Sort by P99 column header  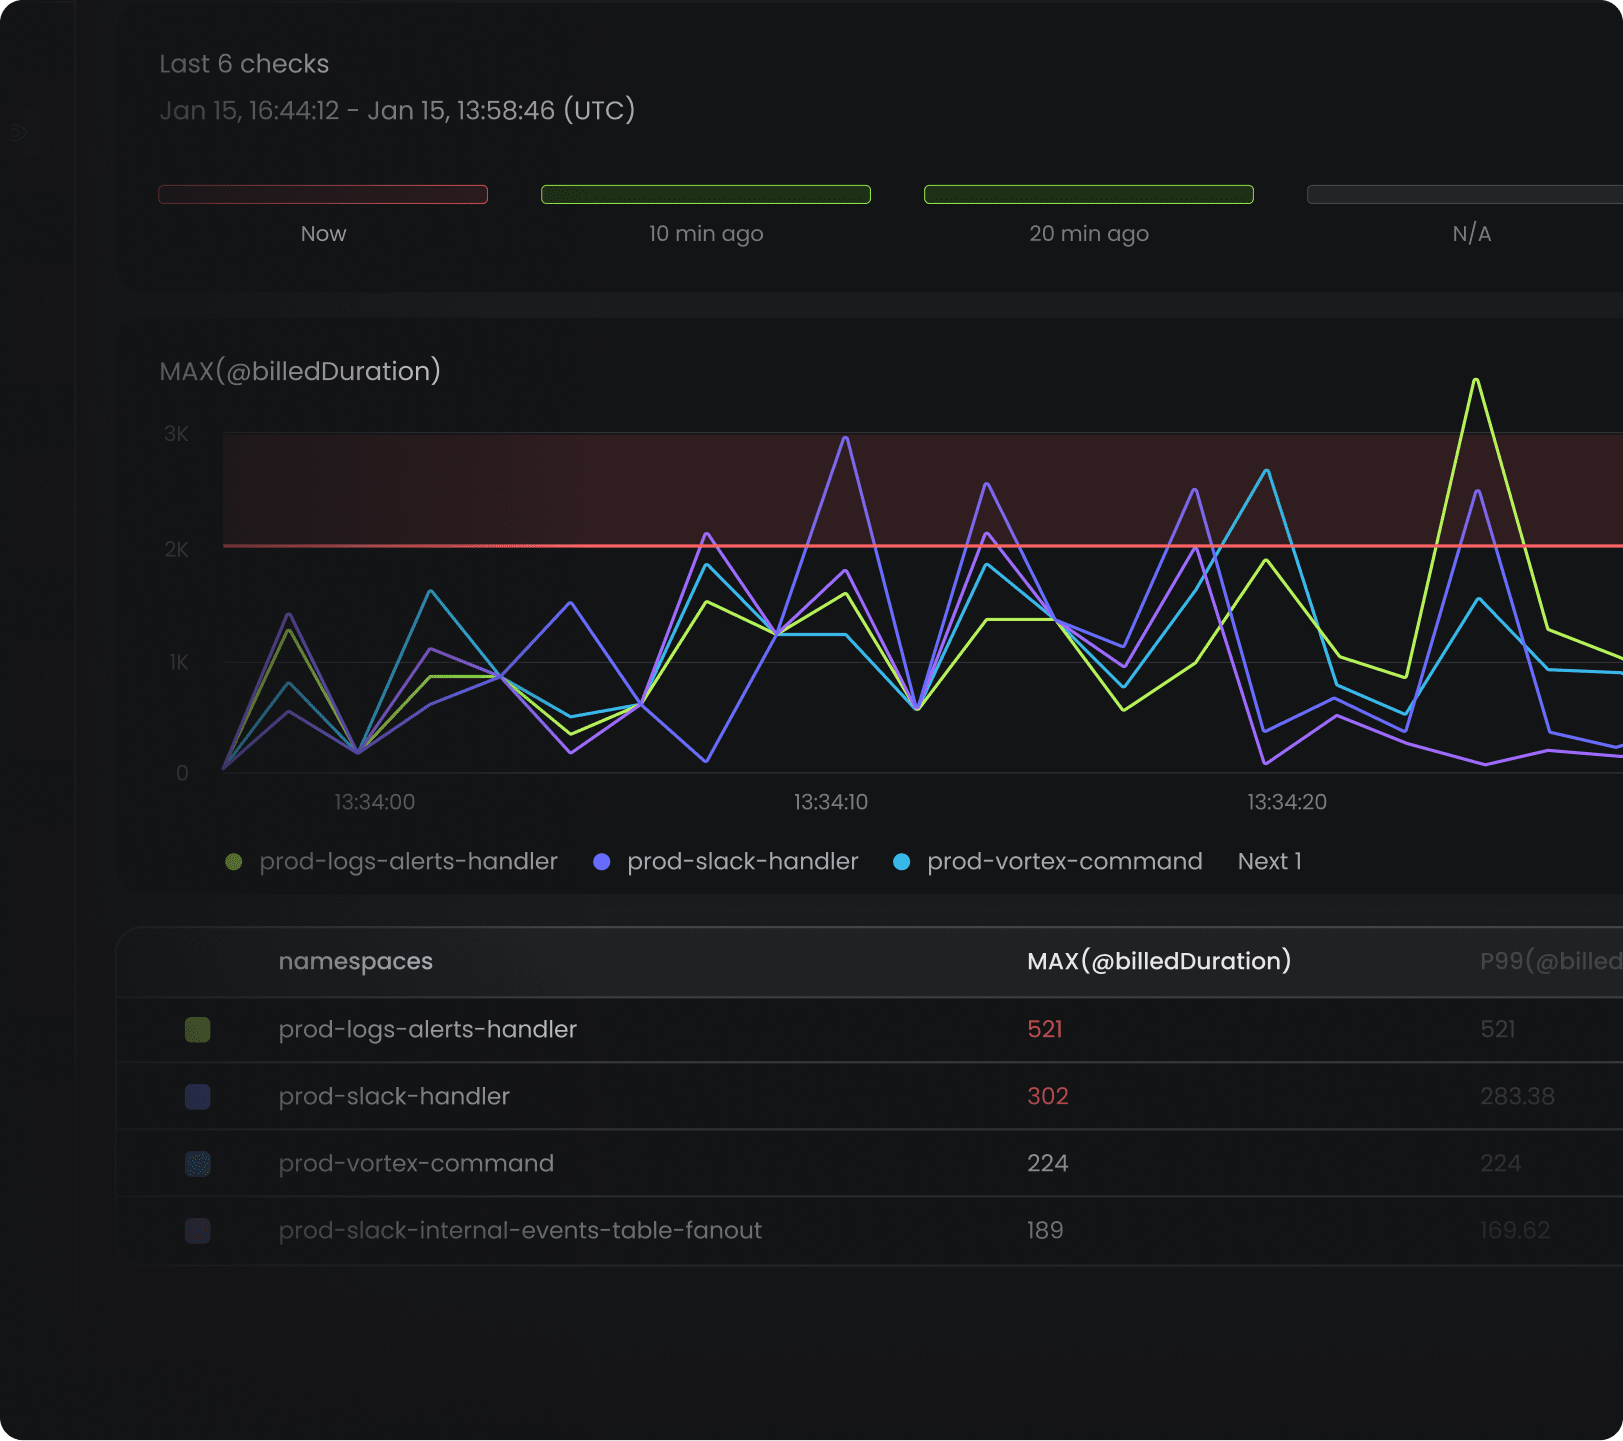click(1549, 962)
